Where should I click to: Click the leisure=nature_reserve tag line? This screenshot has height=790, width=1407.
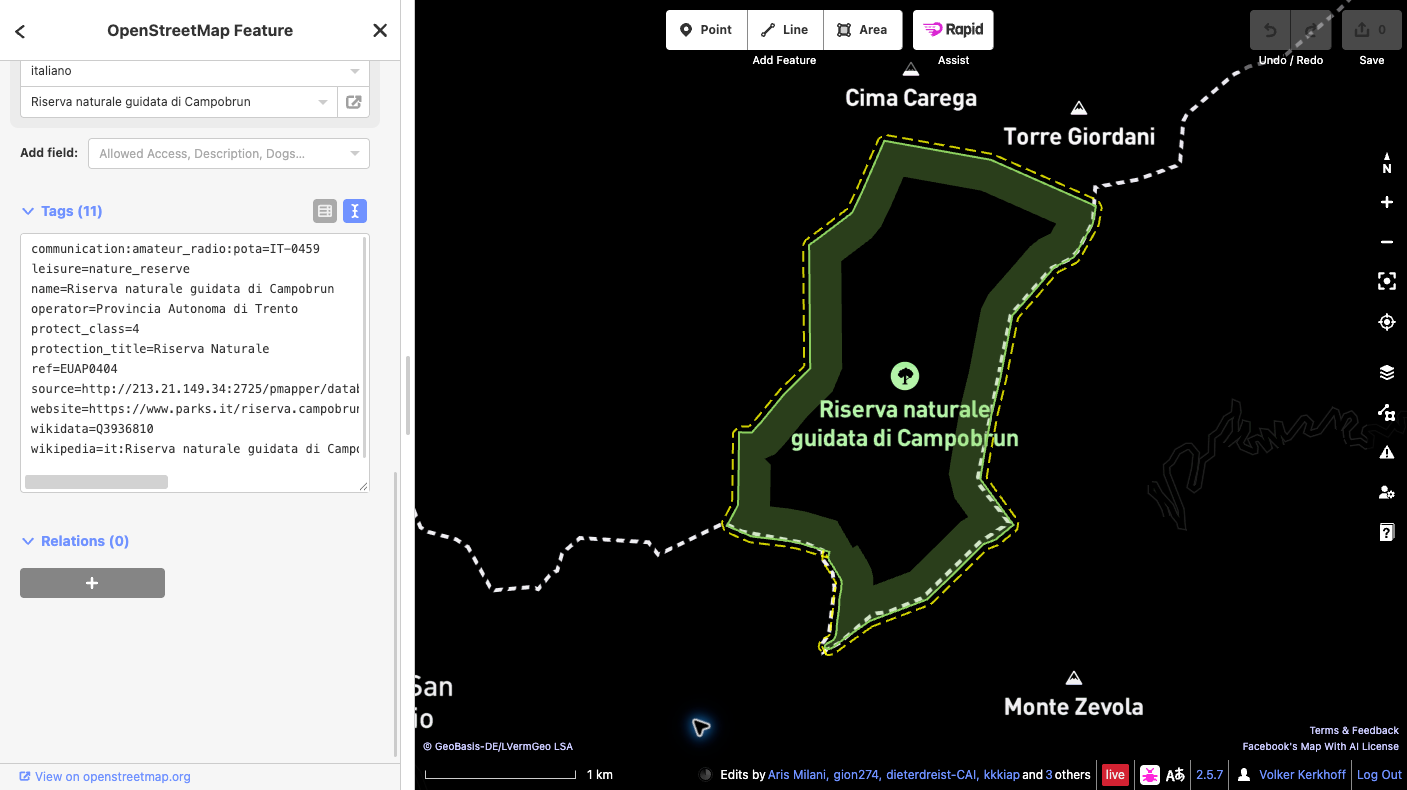110,269
